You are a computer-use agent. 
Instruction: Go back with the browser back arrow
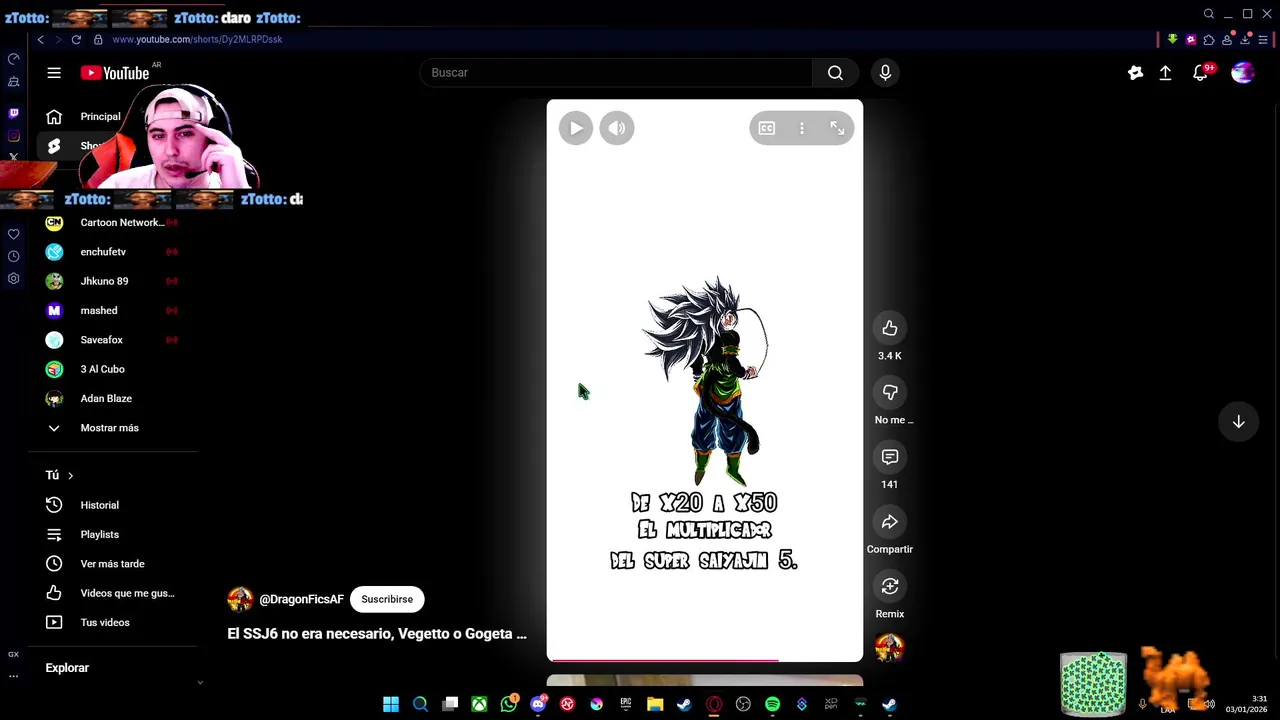pos(40,39)
